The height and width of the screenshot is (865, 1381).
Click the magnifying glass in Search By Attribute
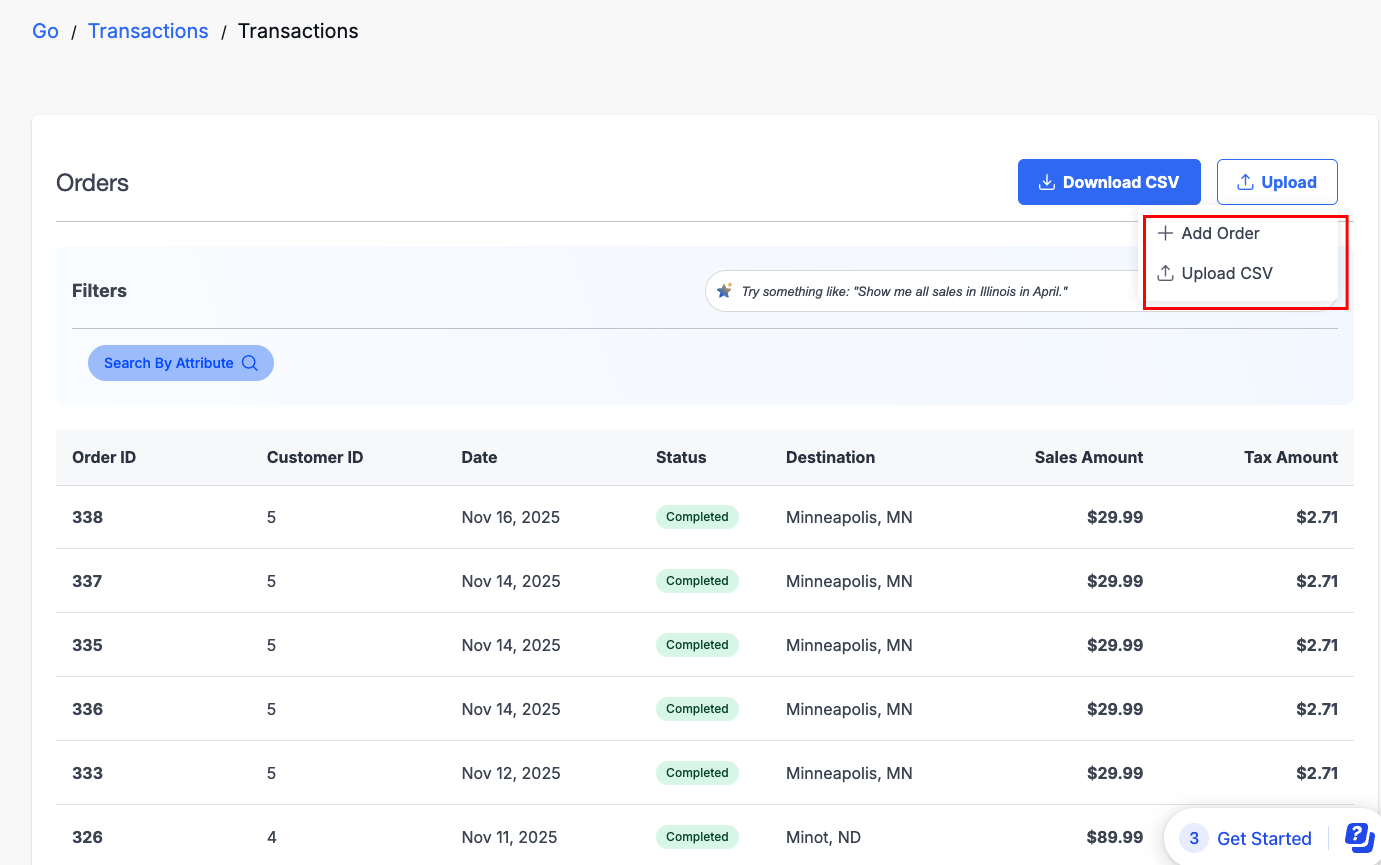[x=250, y=363]
